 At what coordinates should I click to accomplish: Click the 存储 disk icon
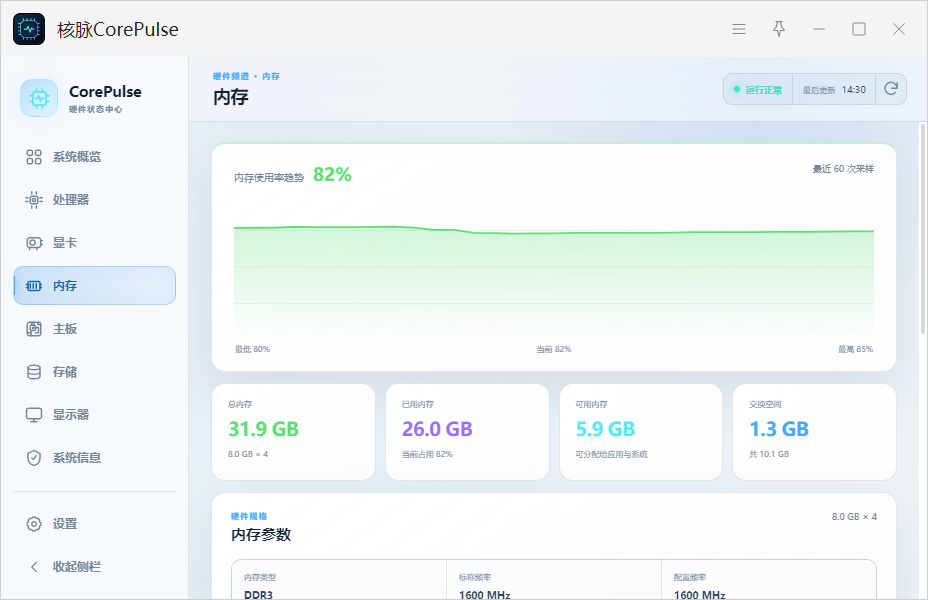tap(34, 372)
